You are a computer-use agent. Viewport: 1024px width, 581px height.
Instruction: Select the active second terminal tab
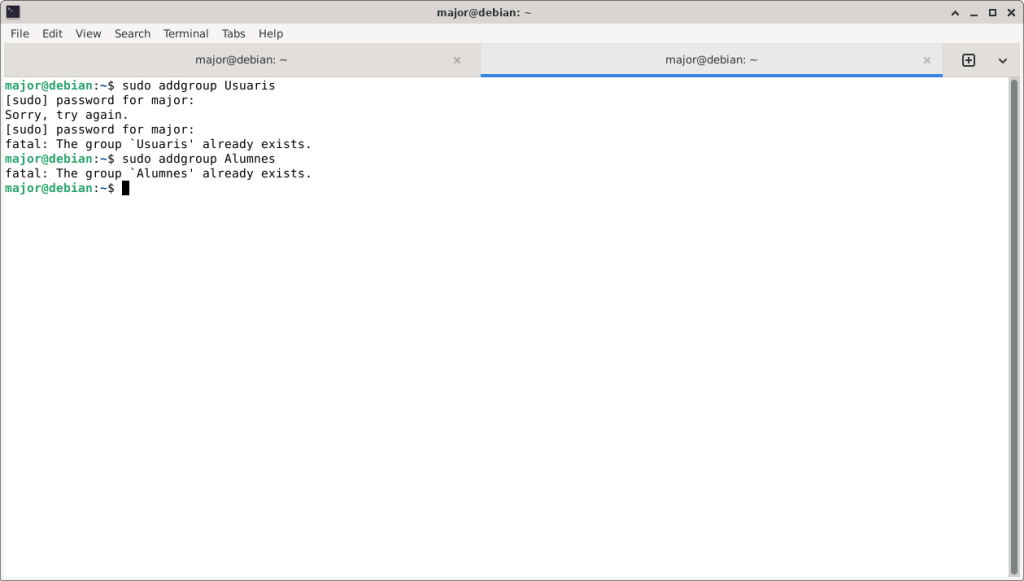[x=711, y=60]
